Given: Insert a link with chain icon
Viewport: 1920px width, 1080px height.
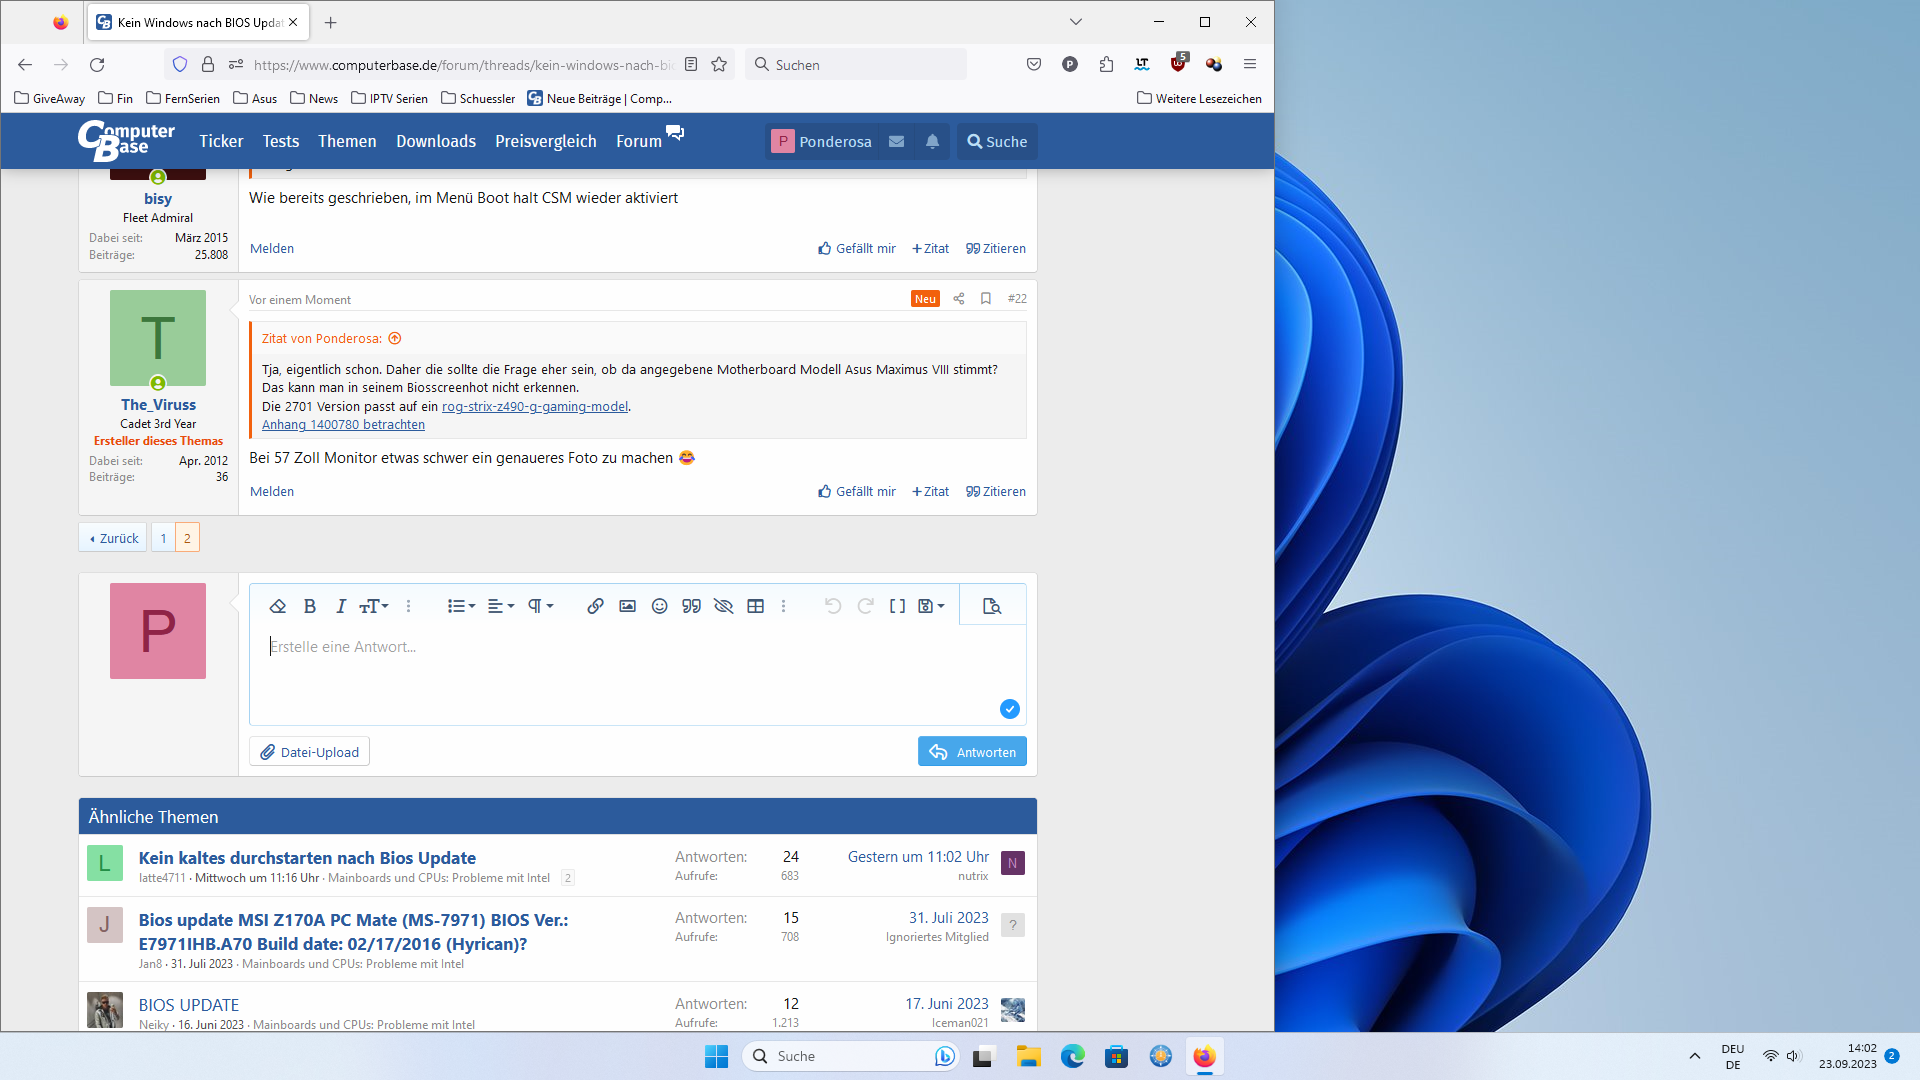Looking at the screenshot, I should [595, 606].
